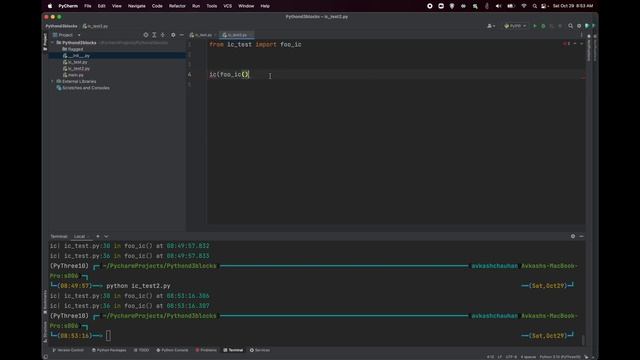Image resolution: width=640 pixels, height=360 pixels.
Task: Open Terminal panel settings gear
Action: tap(573, 236)
